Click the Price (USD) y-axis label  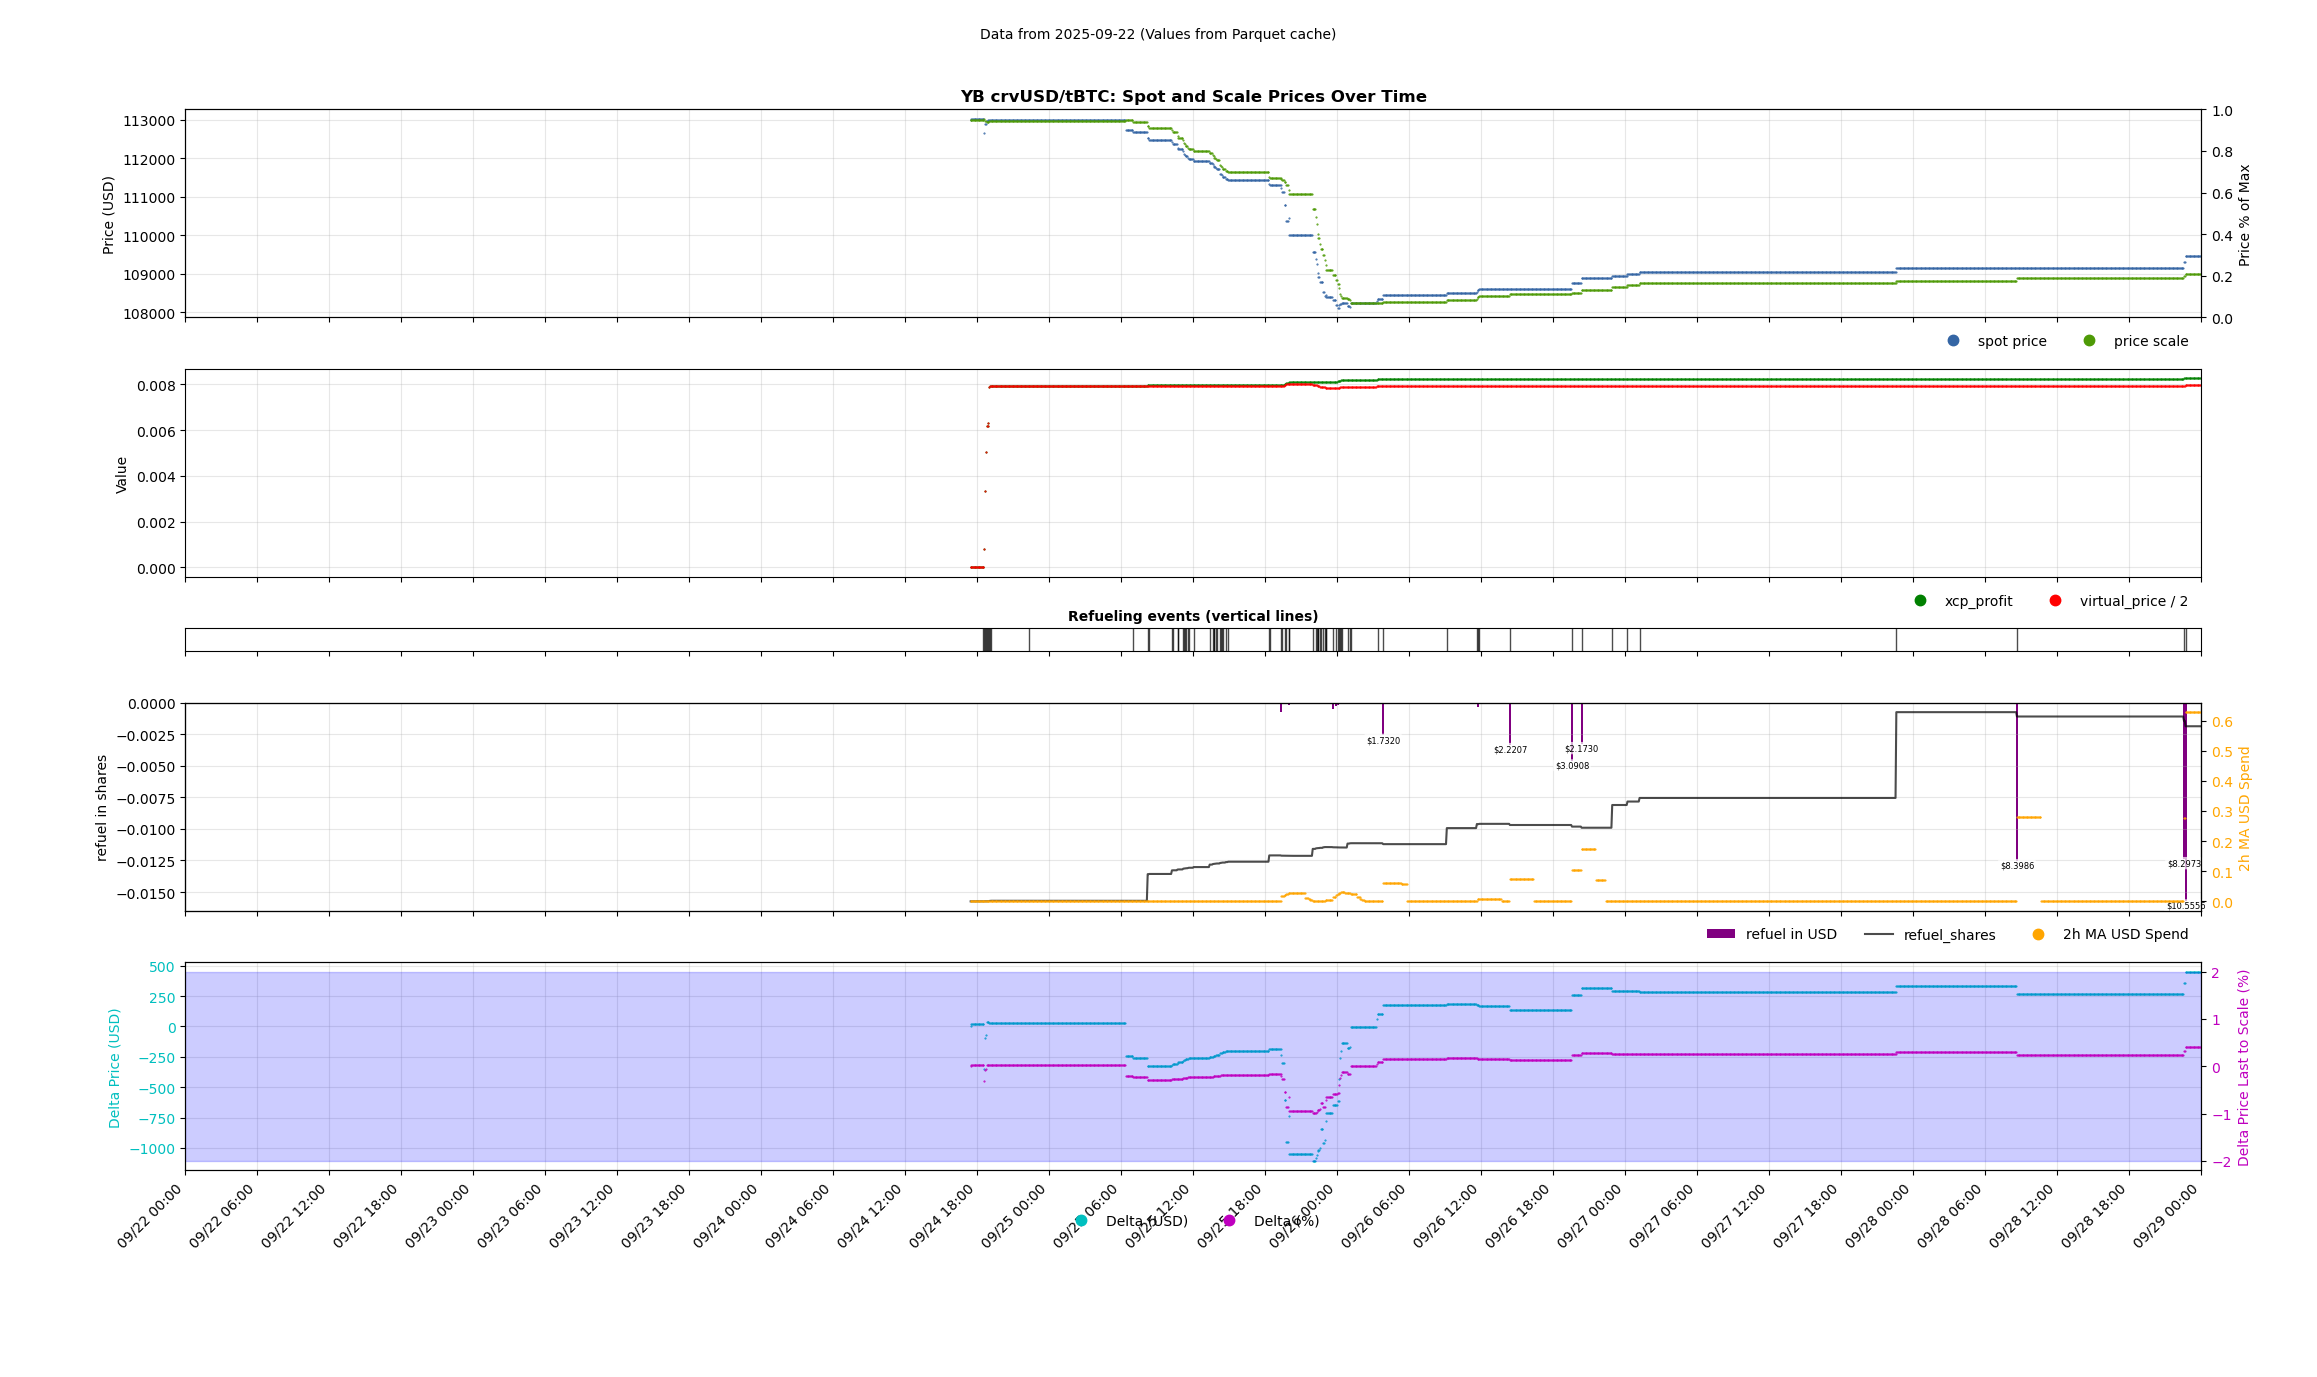coord(109,215)
